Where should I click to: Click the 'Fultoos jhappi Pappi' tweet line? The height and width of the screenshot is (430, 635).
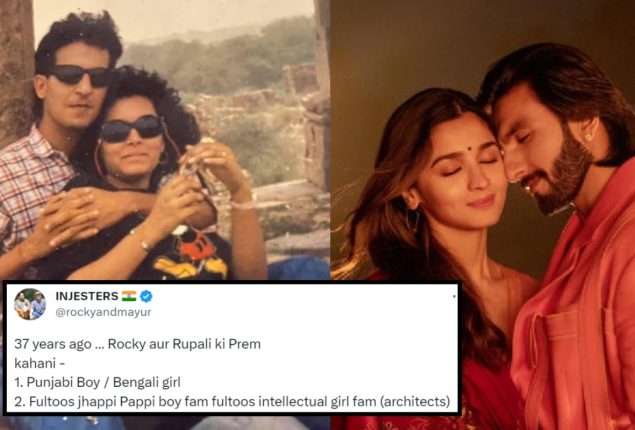pyautogui.click(x=232, y=402)
